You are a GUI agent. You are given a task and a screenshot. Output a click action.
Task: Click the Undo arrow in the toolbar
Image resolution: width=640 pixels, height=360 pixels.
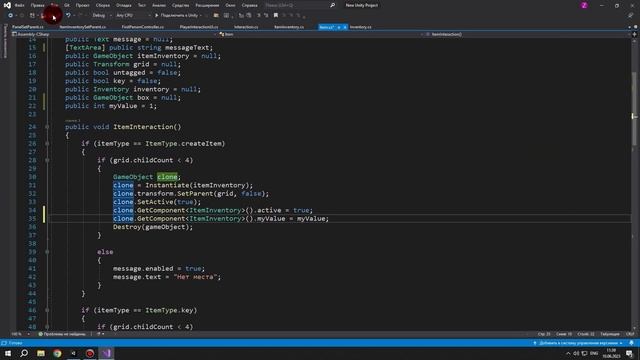click(x=68, y=16)
